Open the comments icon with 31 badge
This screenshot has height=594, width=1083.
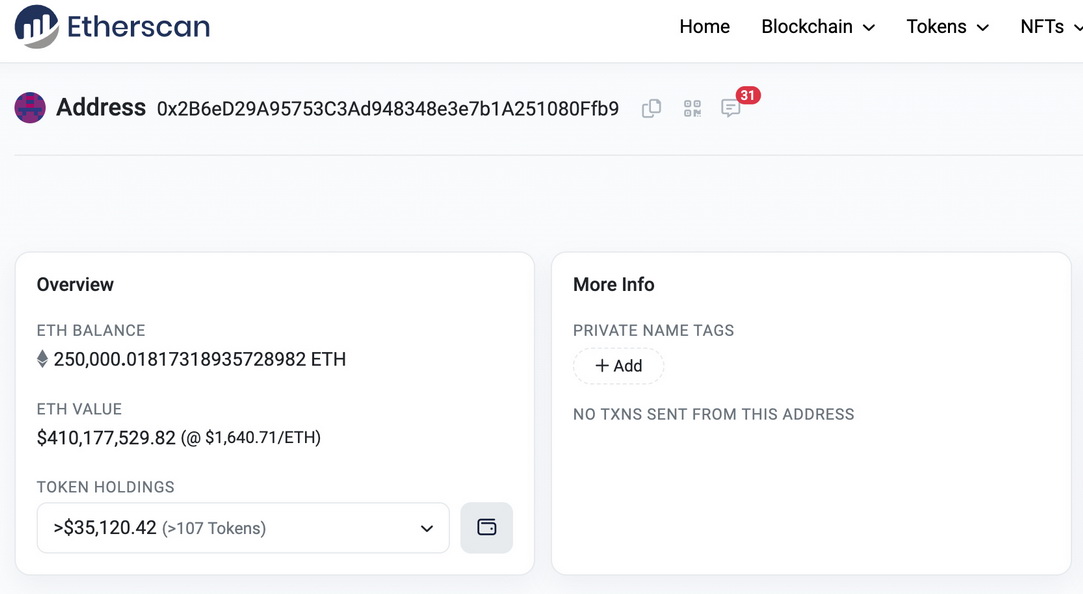pos(731,108)
